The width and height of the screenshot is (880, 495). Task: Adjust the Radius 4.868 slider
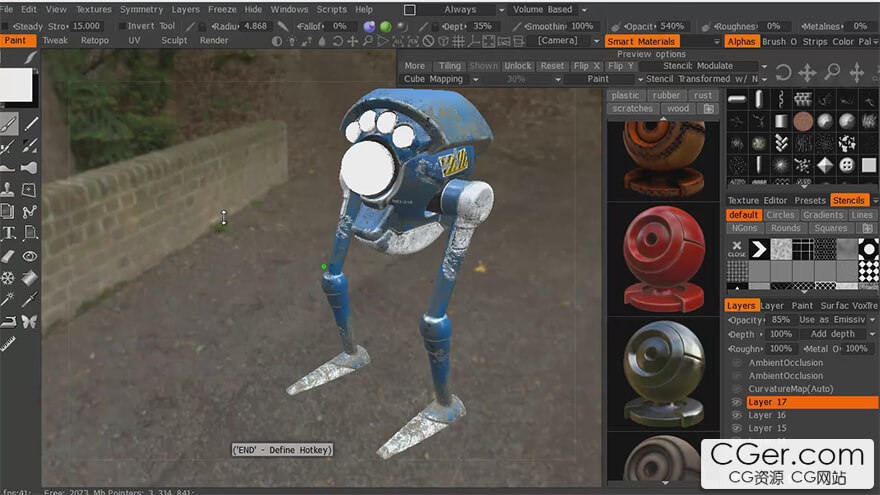point(241,26)
